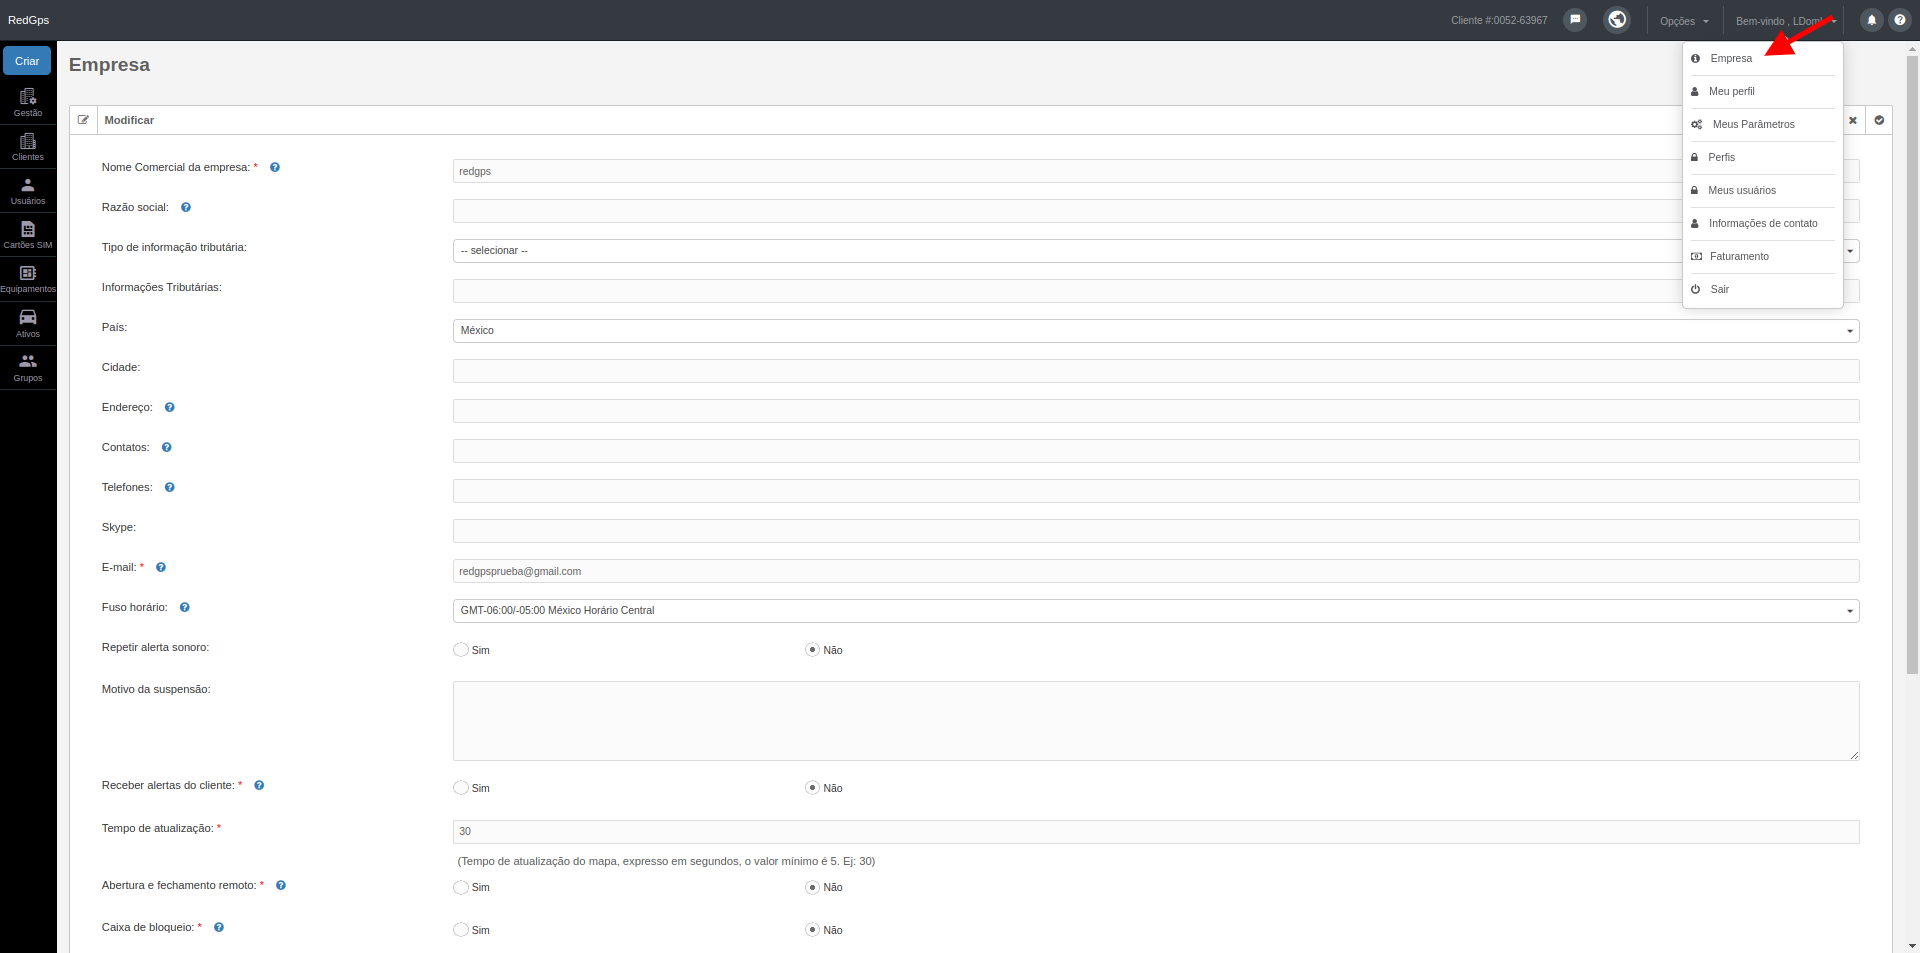Open Equipamentos in the sidebar
Screen dimensions: 1920x953
[28, 279]
